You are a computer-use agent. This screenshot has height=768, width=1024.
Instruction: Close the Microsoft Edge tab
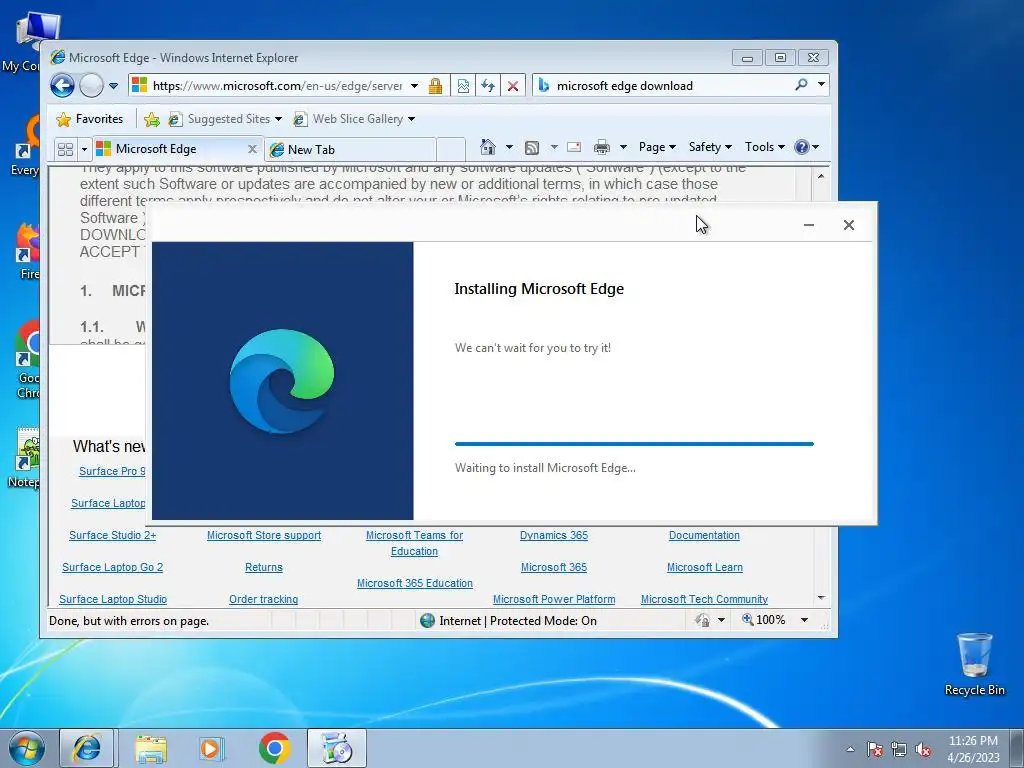click(252, 149)
